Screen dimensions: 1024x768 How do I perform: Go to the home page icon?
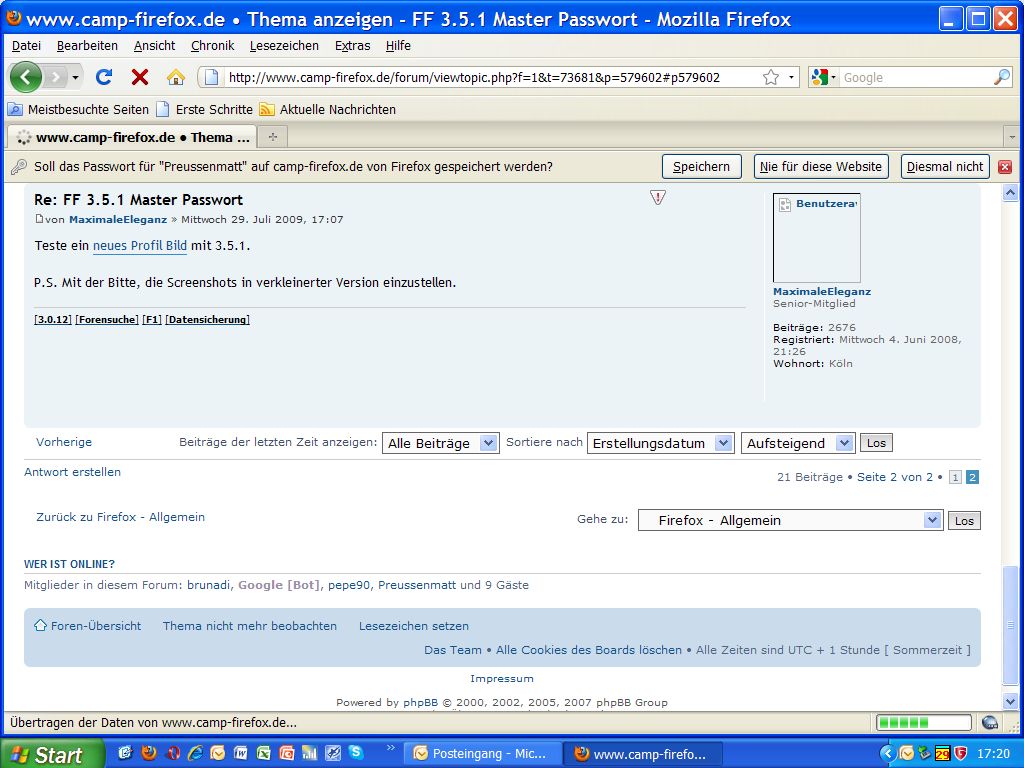click(x=176, y=77)
